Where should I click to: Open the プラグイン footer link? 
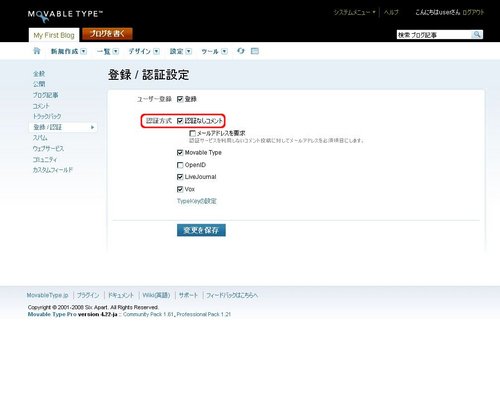tap(88, 295)
